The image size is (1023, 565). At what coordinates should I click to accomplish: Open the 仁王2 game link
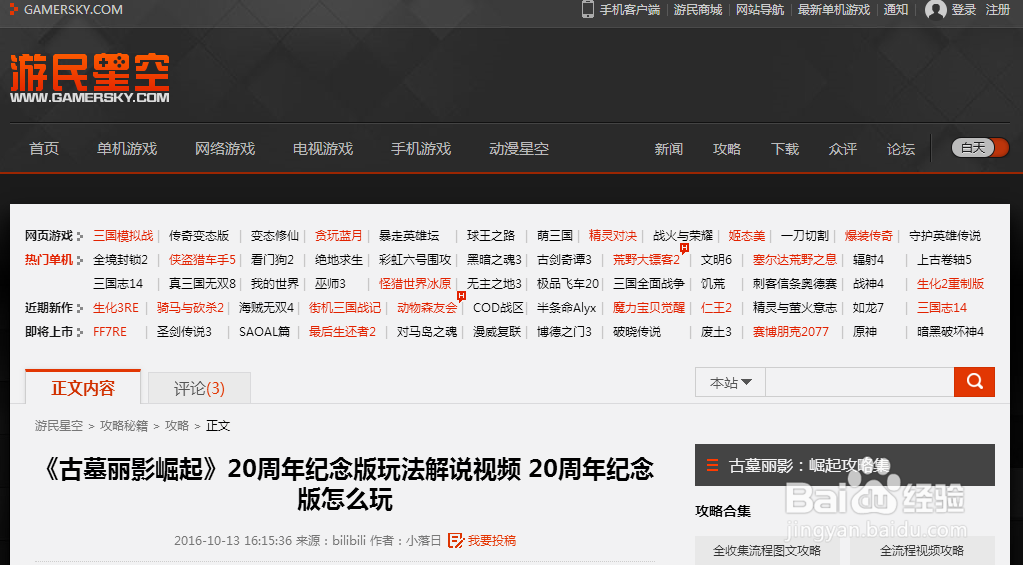[716, 308]
